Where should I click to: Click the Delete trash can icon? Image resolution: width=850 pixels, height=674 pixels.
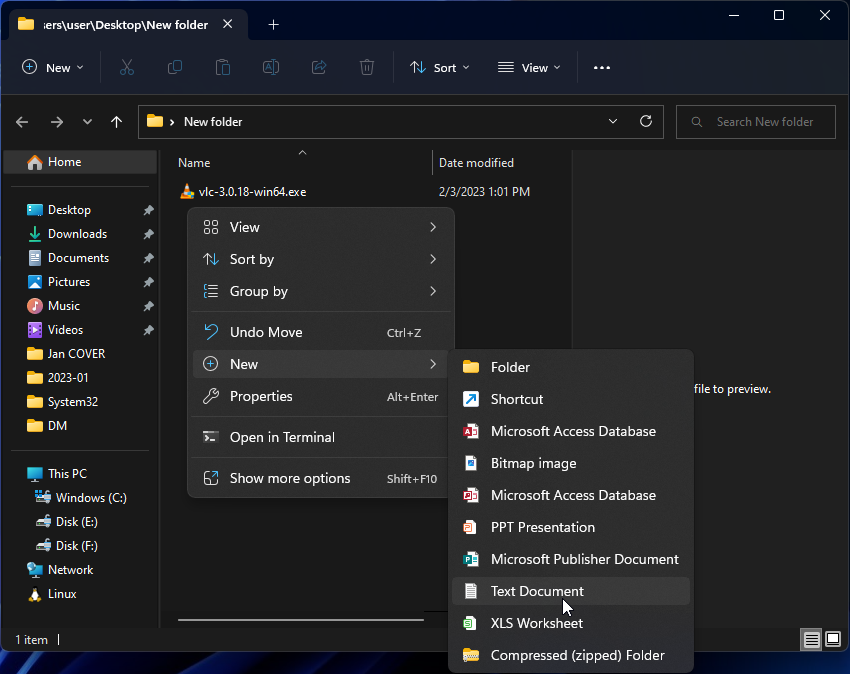click(367, 67)
